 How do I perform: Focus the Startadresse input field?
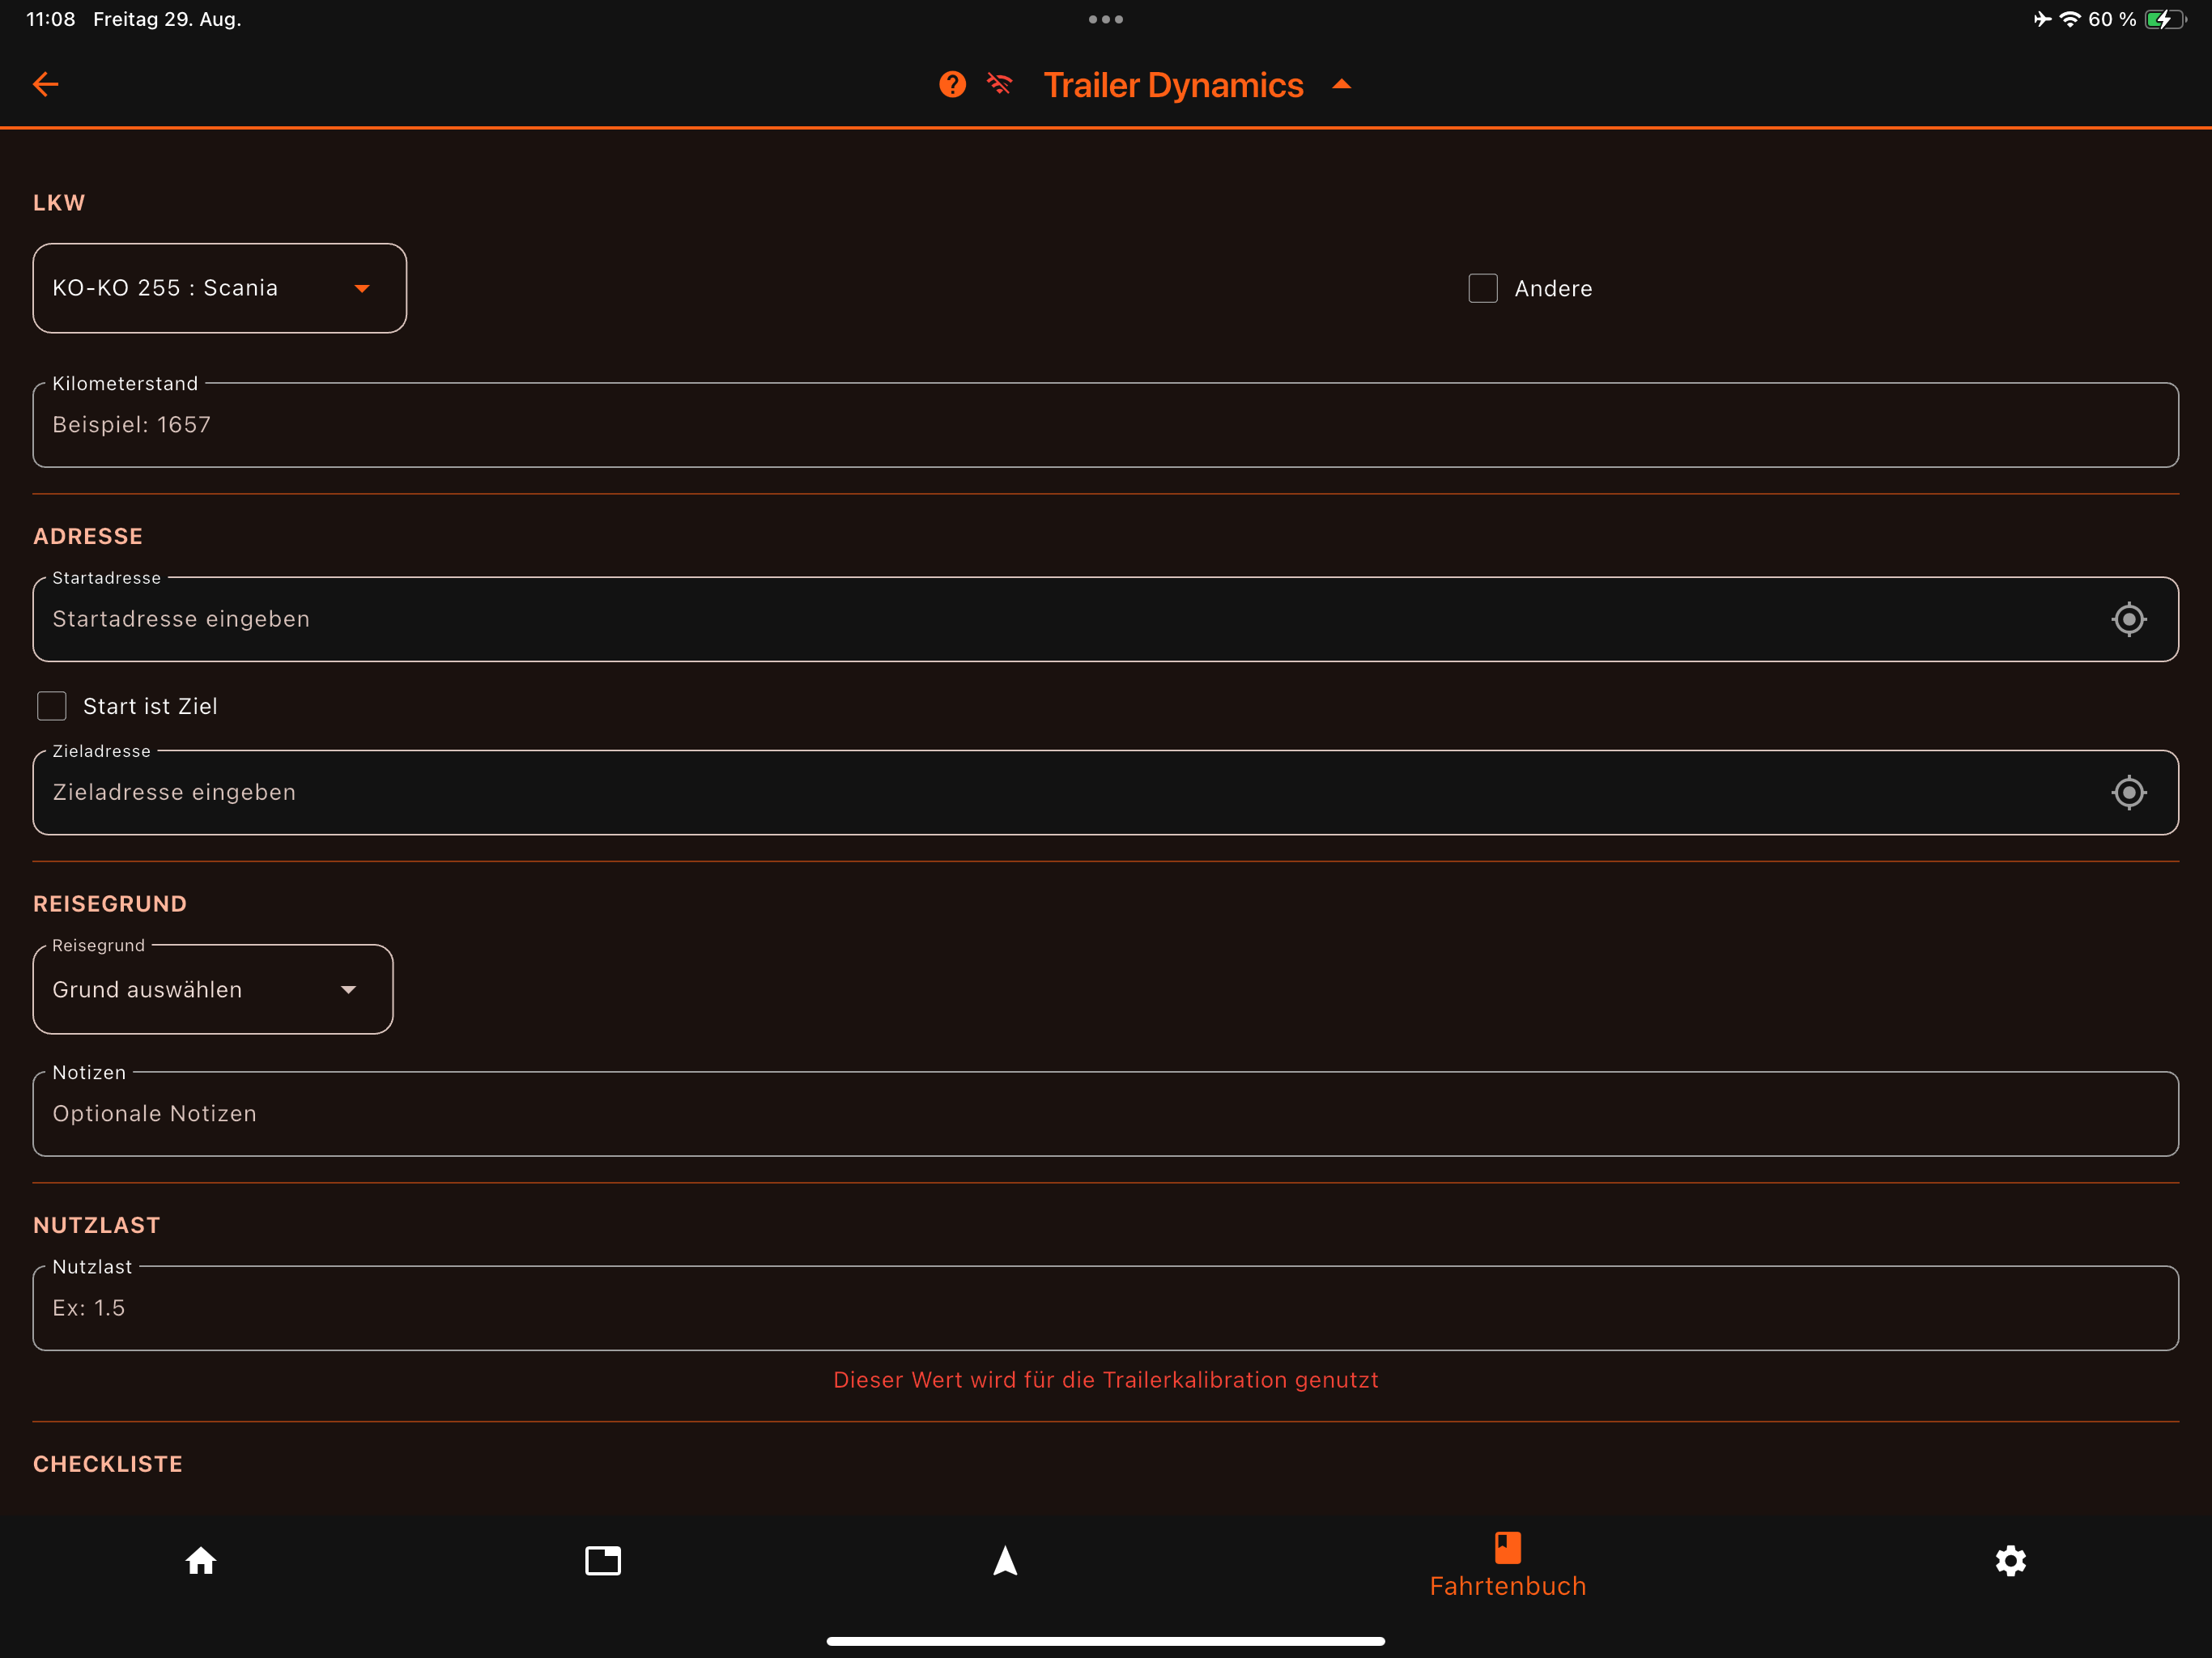[1105, 619]
